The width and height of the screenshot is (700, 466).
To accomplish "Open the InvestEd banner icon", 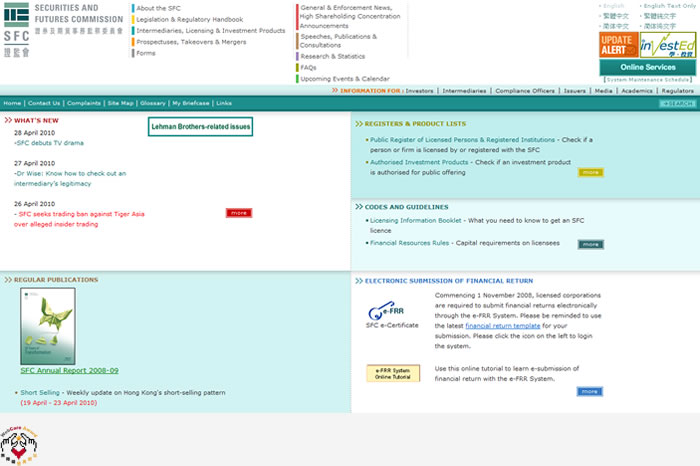I will (666, 45).
